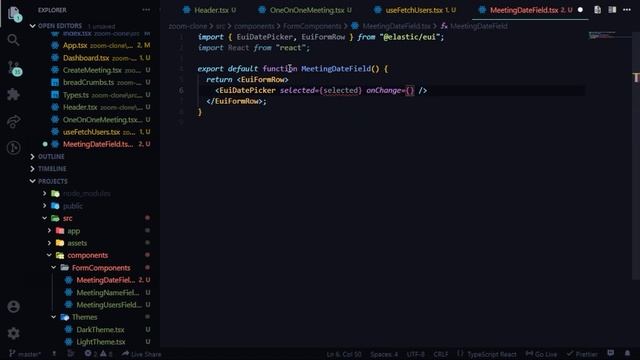The width and height of the screenshot is (640, 360).
Task: Click the file icon of breadCrumbs.ts
Action: [55, 82]
